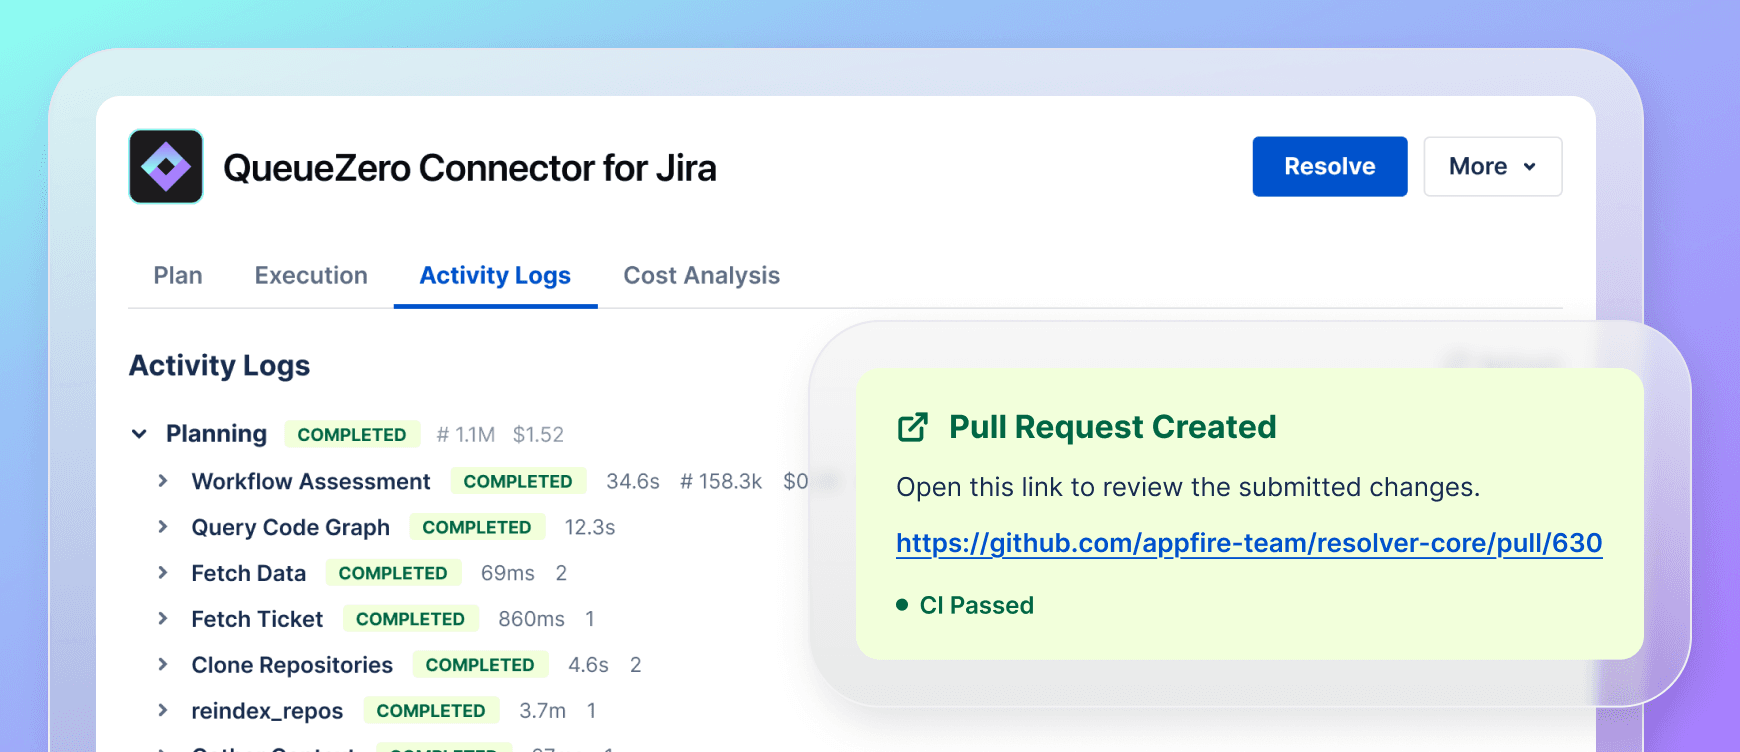Click the COMPLETED badge for Workflow Assessment

click(518, 481)
